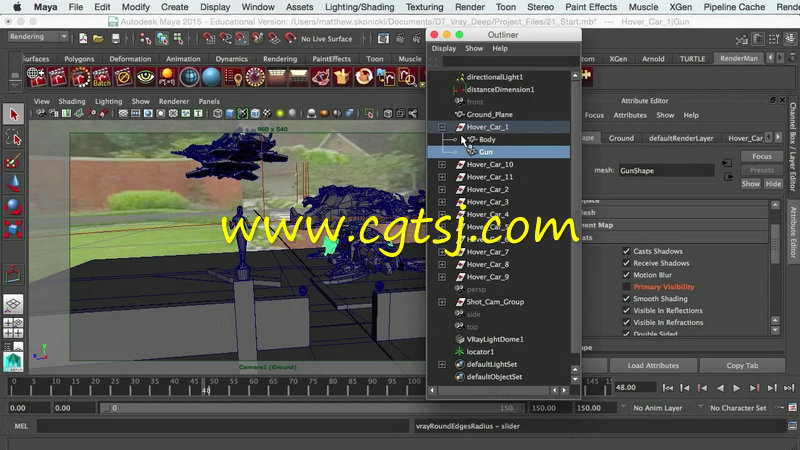Click the four-view layout icon
The width and height of the screenshot is (800, 450).
click(13, 328)
